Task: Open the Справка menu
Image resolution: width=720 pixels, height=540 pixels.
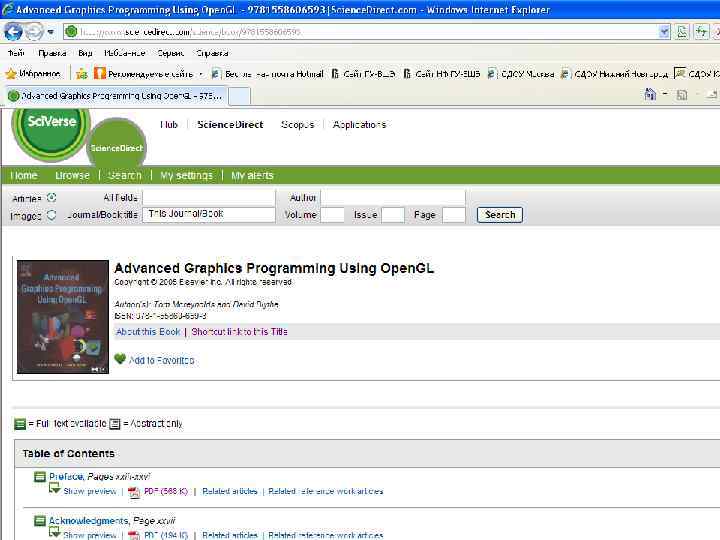Action: pyautogui.click(x=212, y=53)
